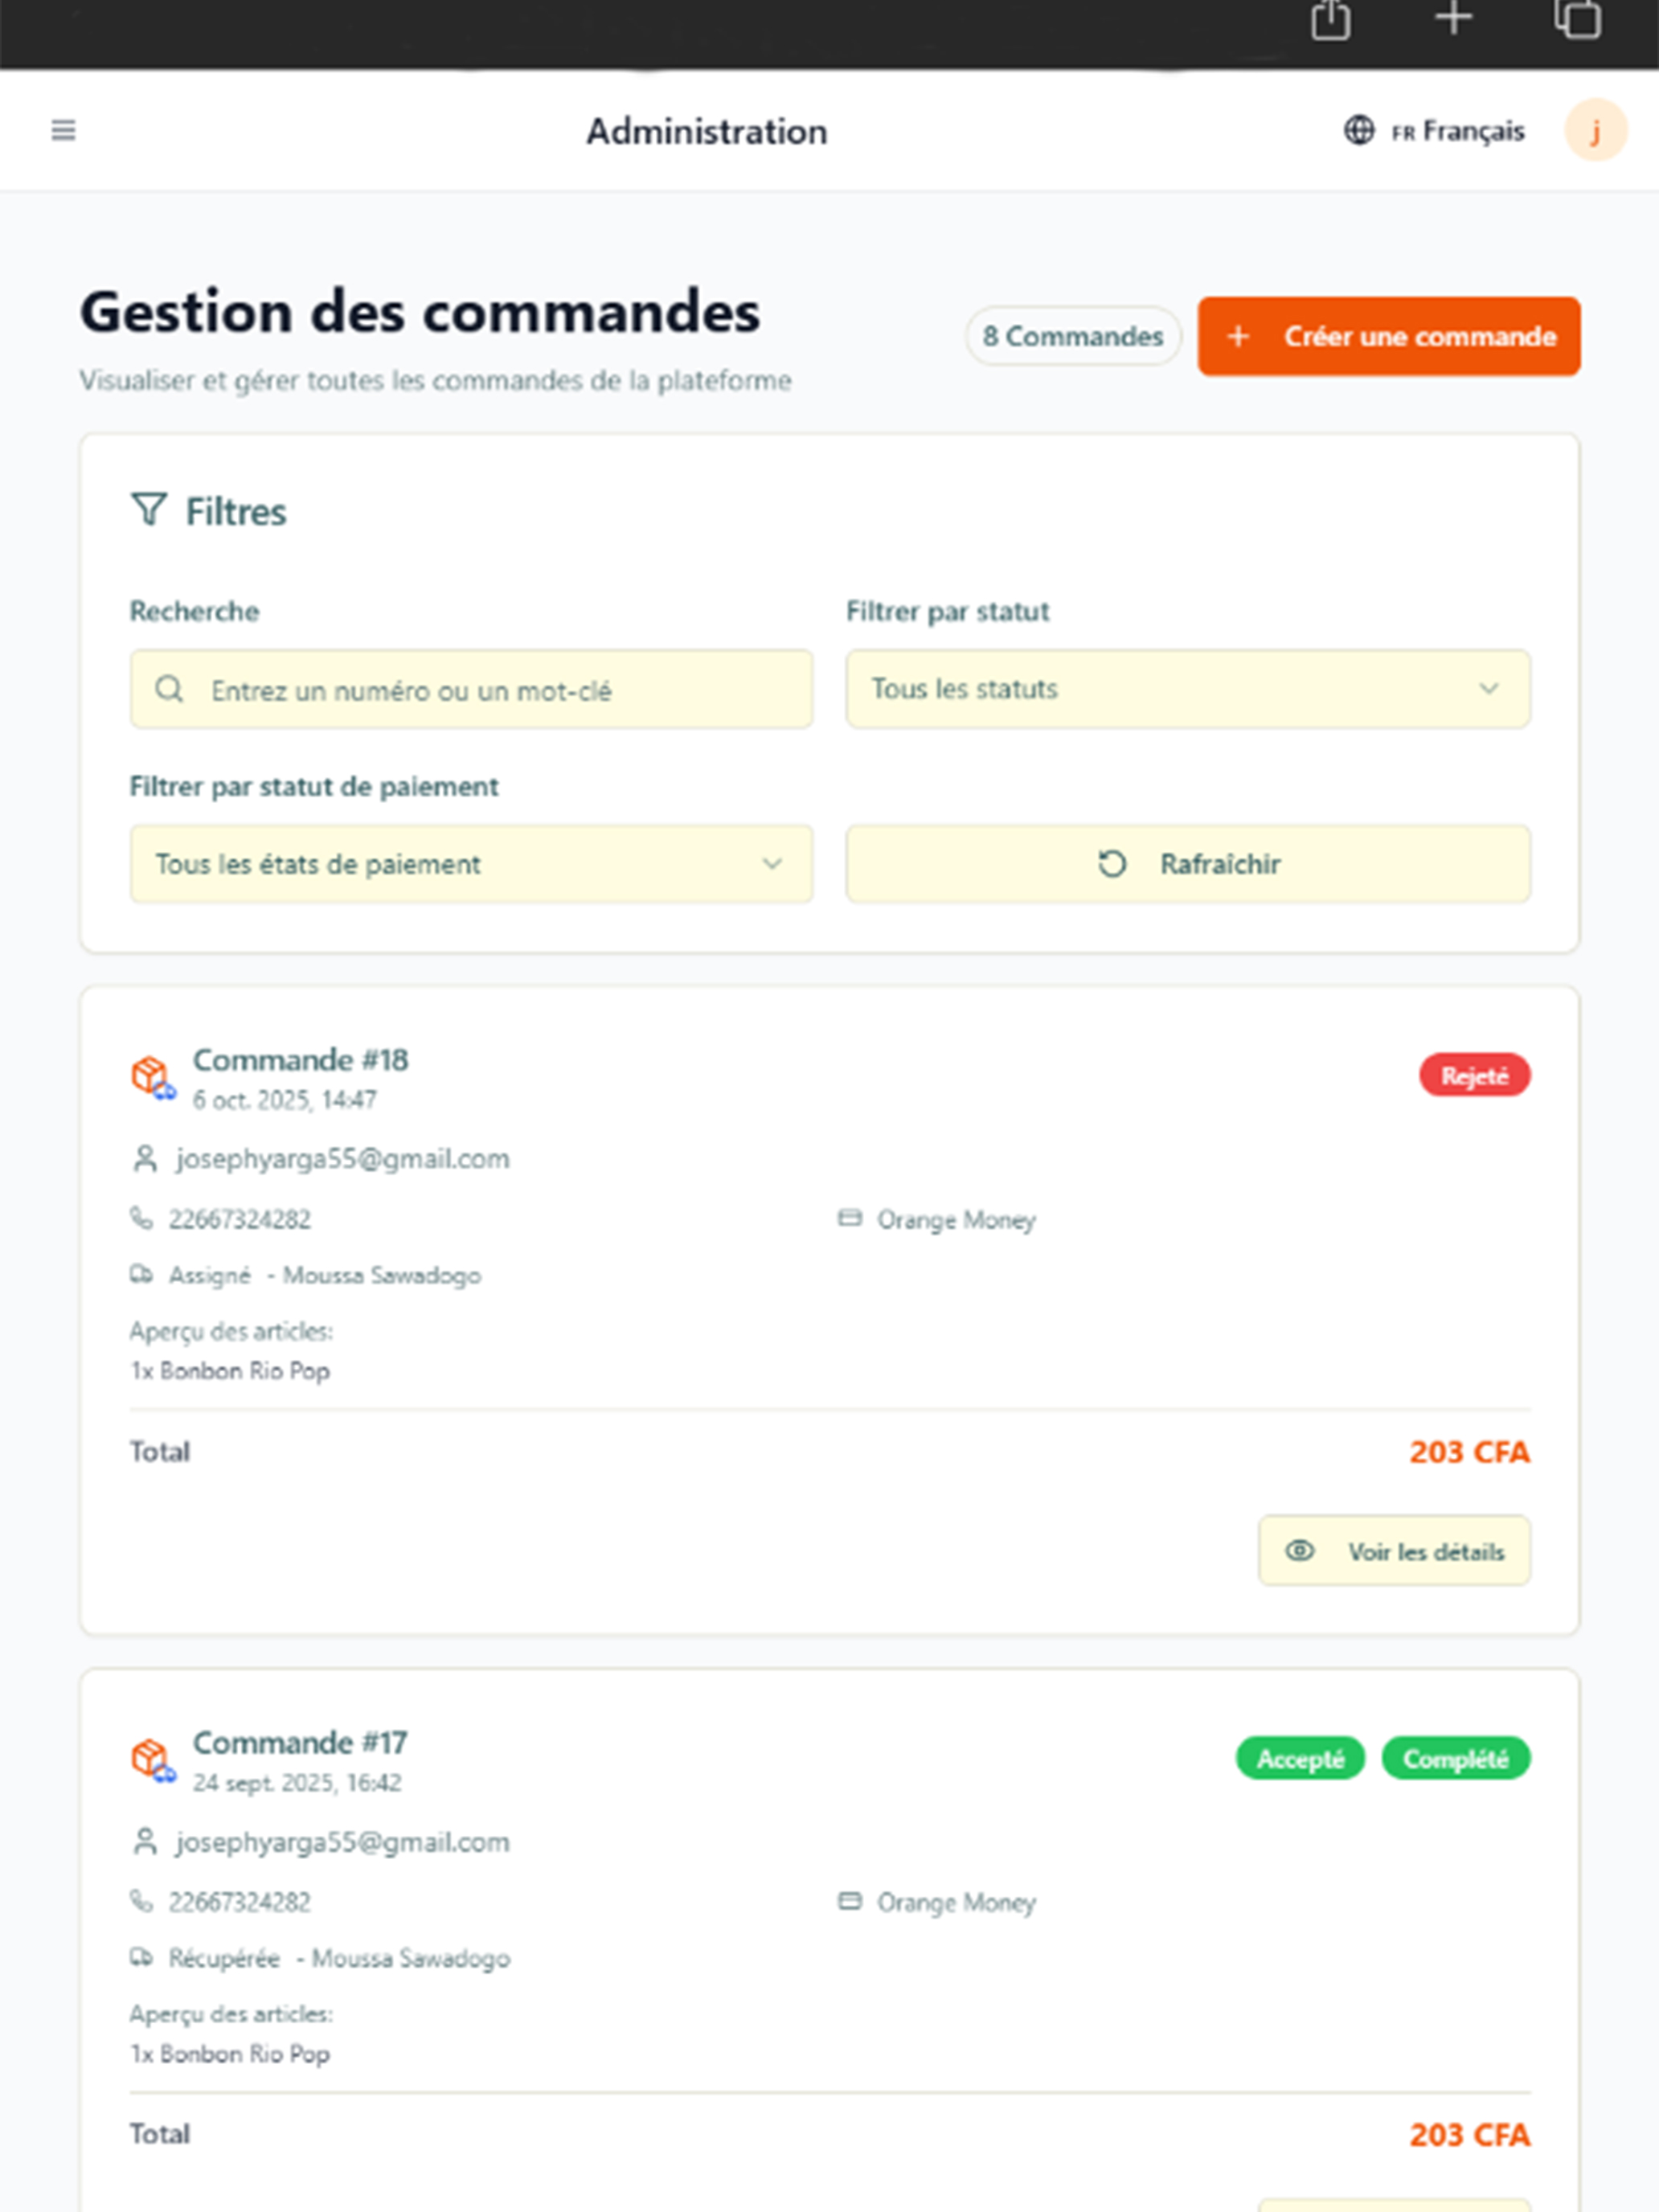1659x2212 pixels.
Task: Click the Rejeté status badge
Action: [x=1474, y=1075]
